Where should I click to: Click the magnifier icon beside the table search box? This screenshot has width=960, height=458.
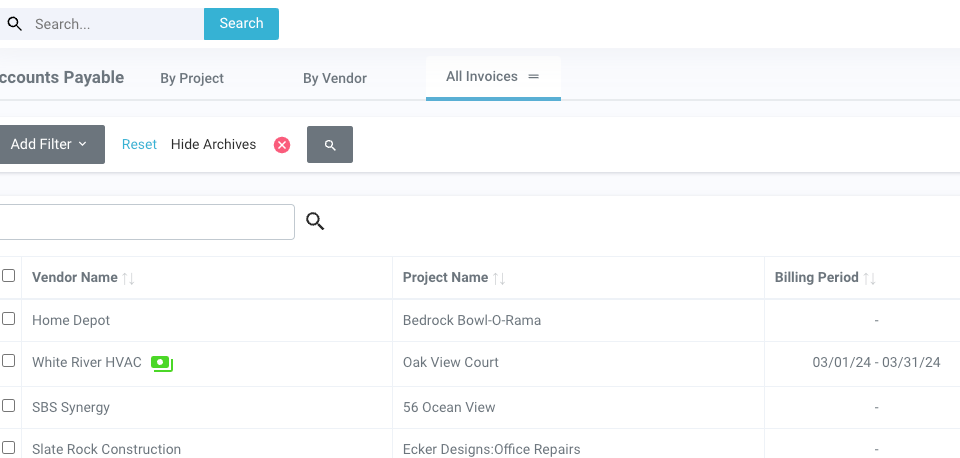coord(315,222)
